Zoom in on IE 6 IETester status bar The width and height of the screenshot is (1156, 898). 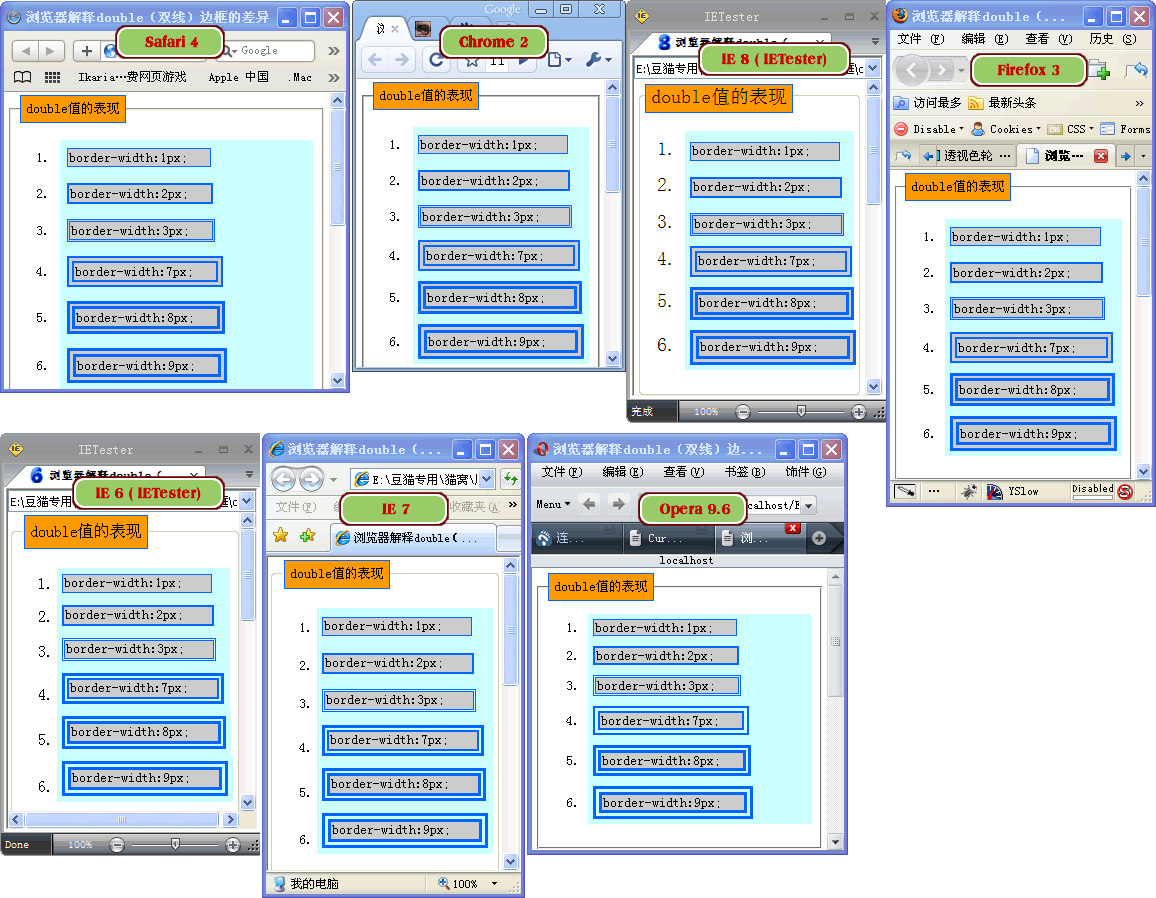(x=232, y=845)
